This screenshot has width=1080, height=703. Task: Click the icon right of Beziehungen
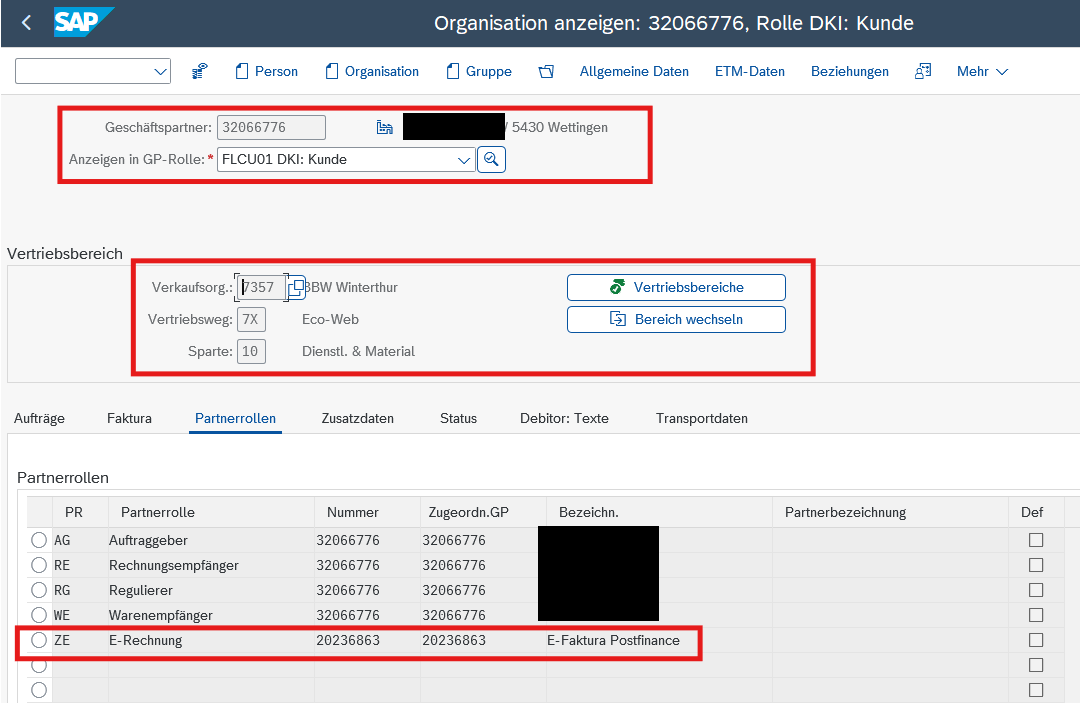(923, 71)
